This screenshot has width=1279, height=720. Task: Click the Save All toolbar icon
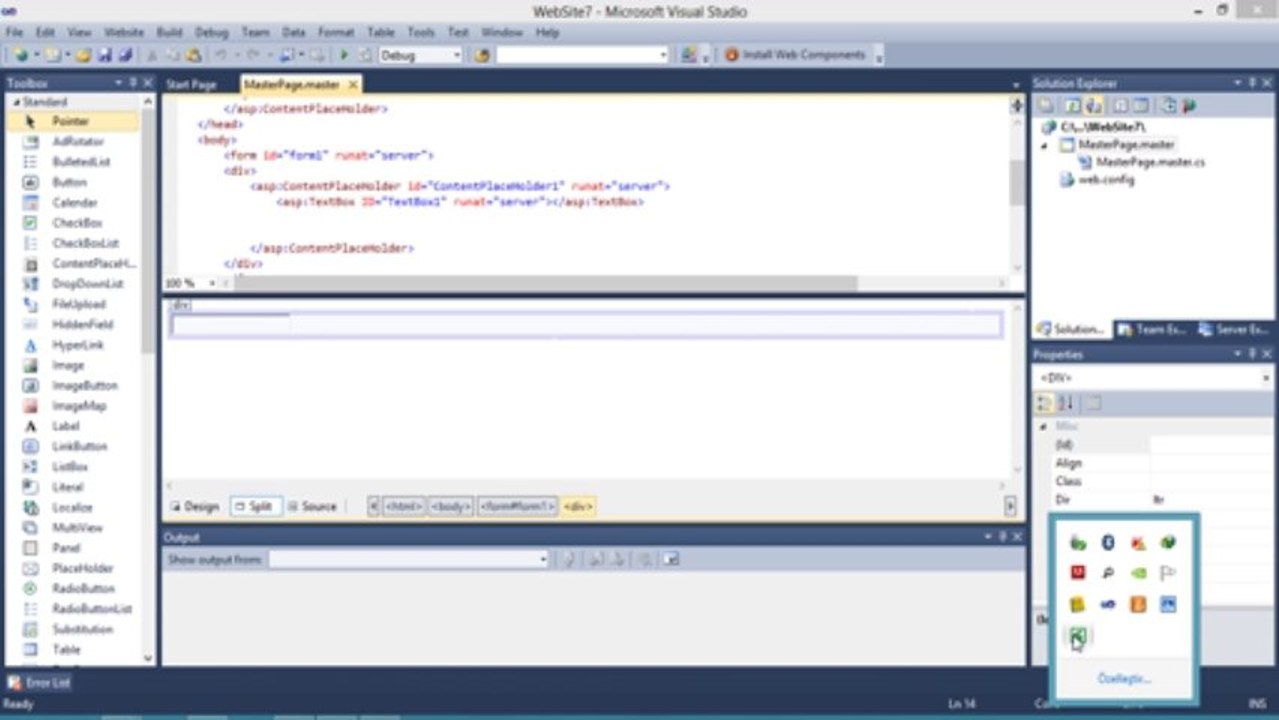point(127,56)
